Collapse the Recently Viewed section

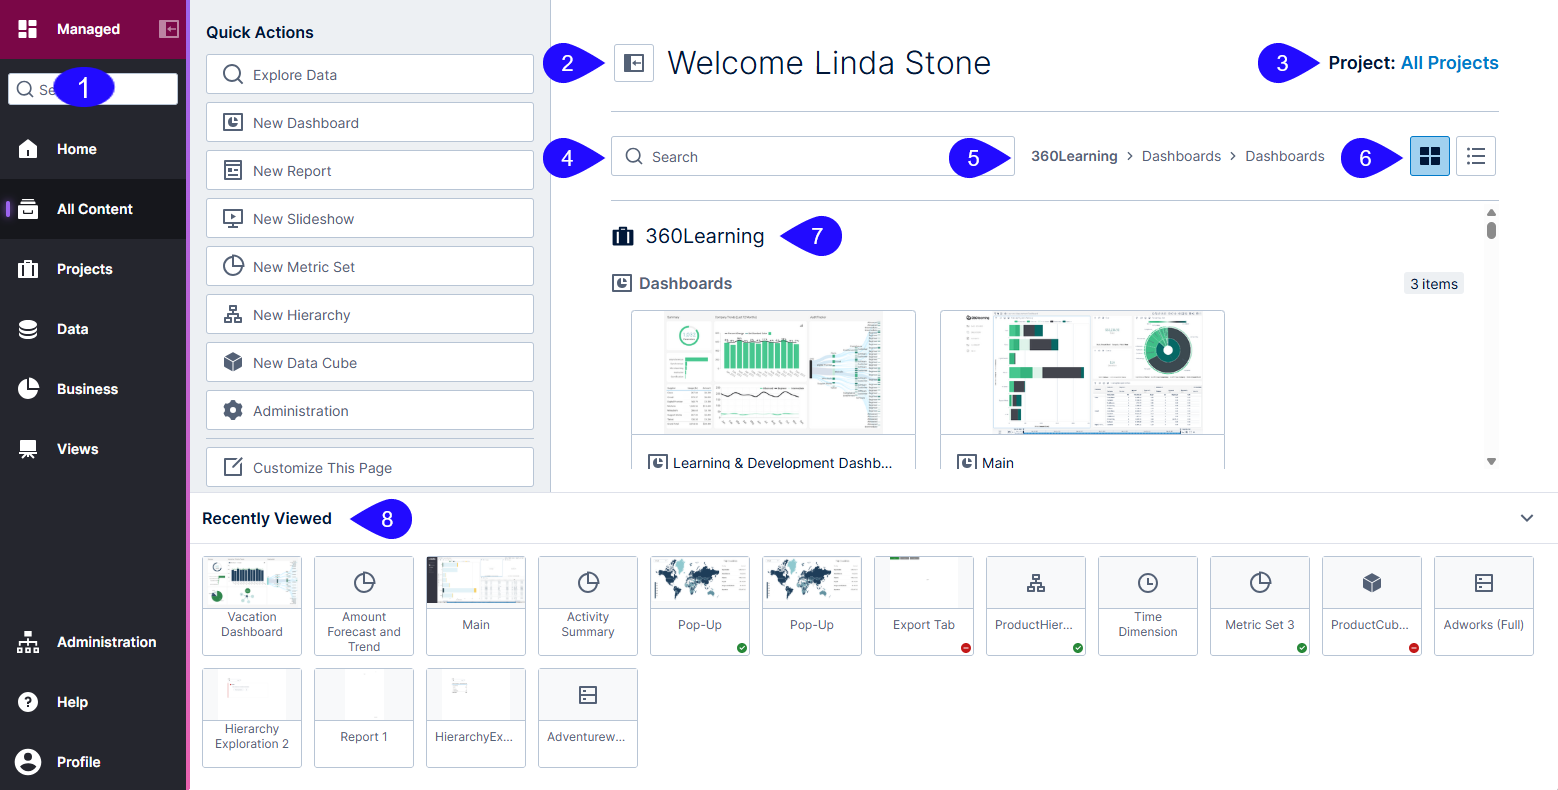tap(1527, 518)
